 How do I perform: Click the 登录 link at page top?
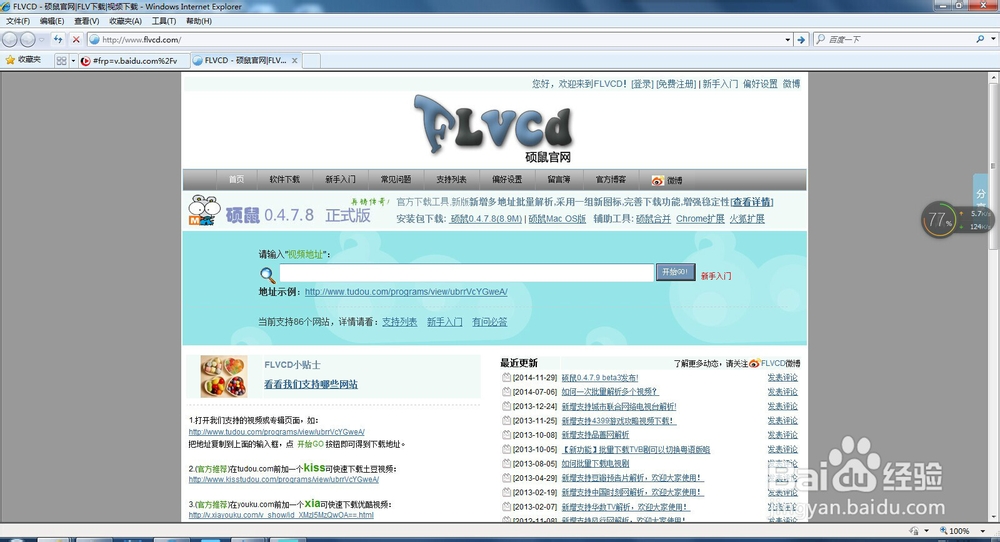click(x=642, y=84)
